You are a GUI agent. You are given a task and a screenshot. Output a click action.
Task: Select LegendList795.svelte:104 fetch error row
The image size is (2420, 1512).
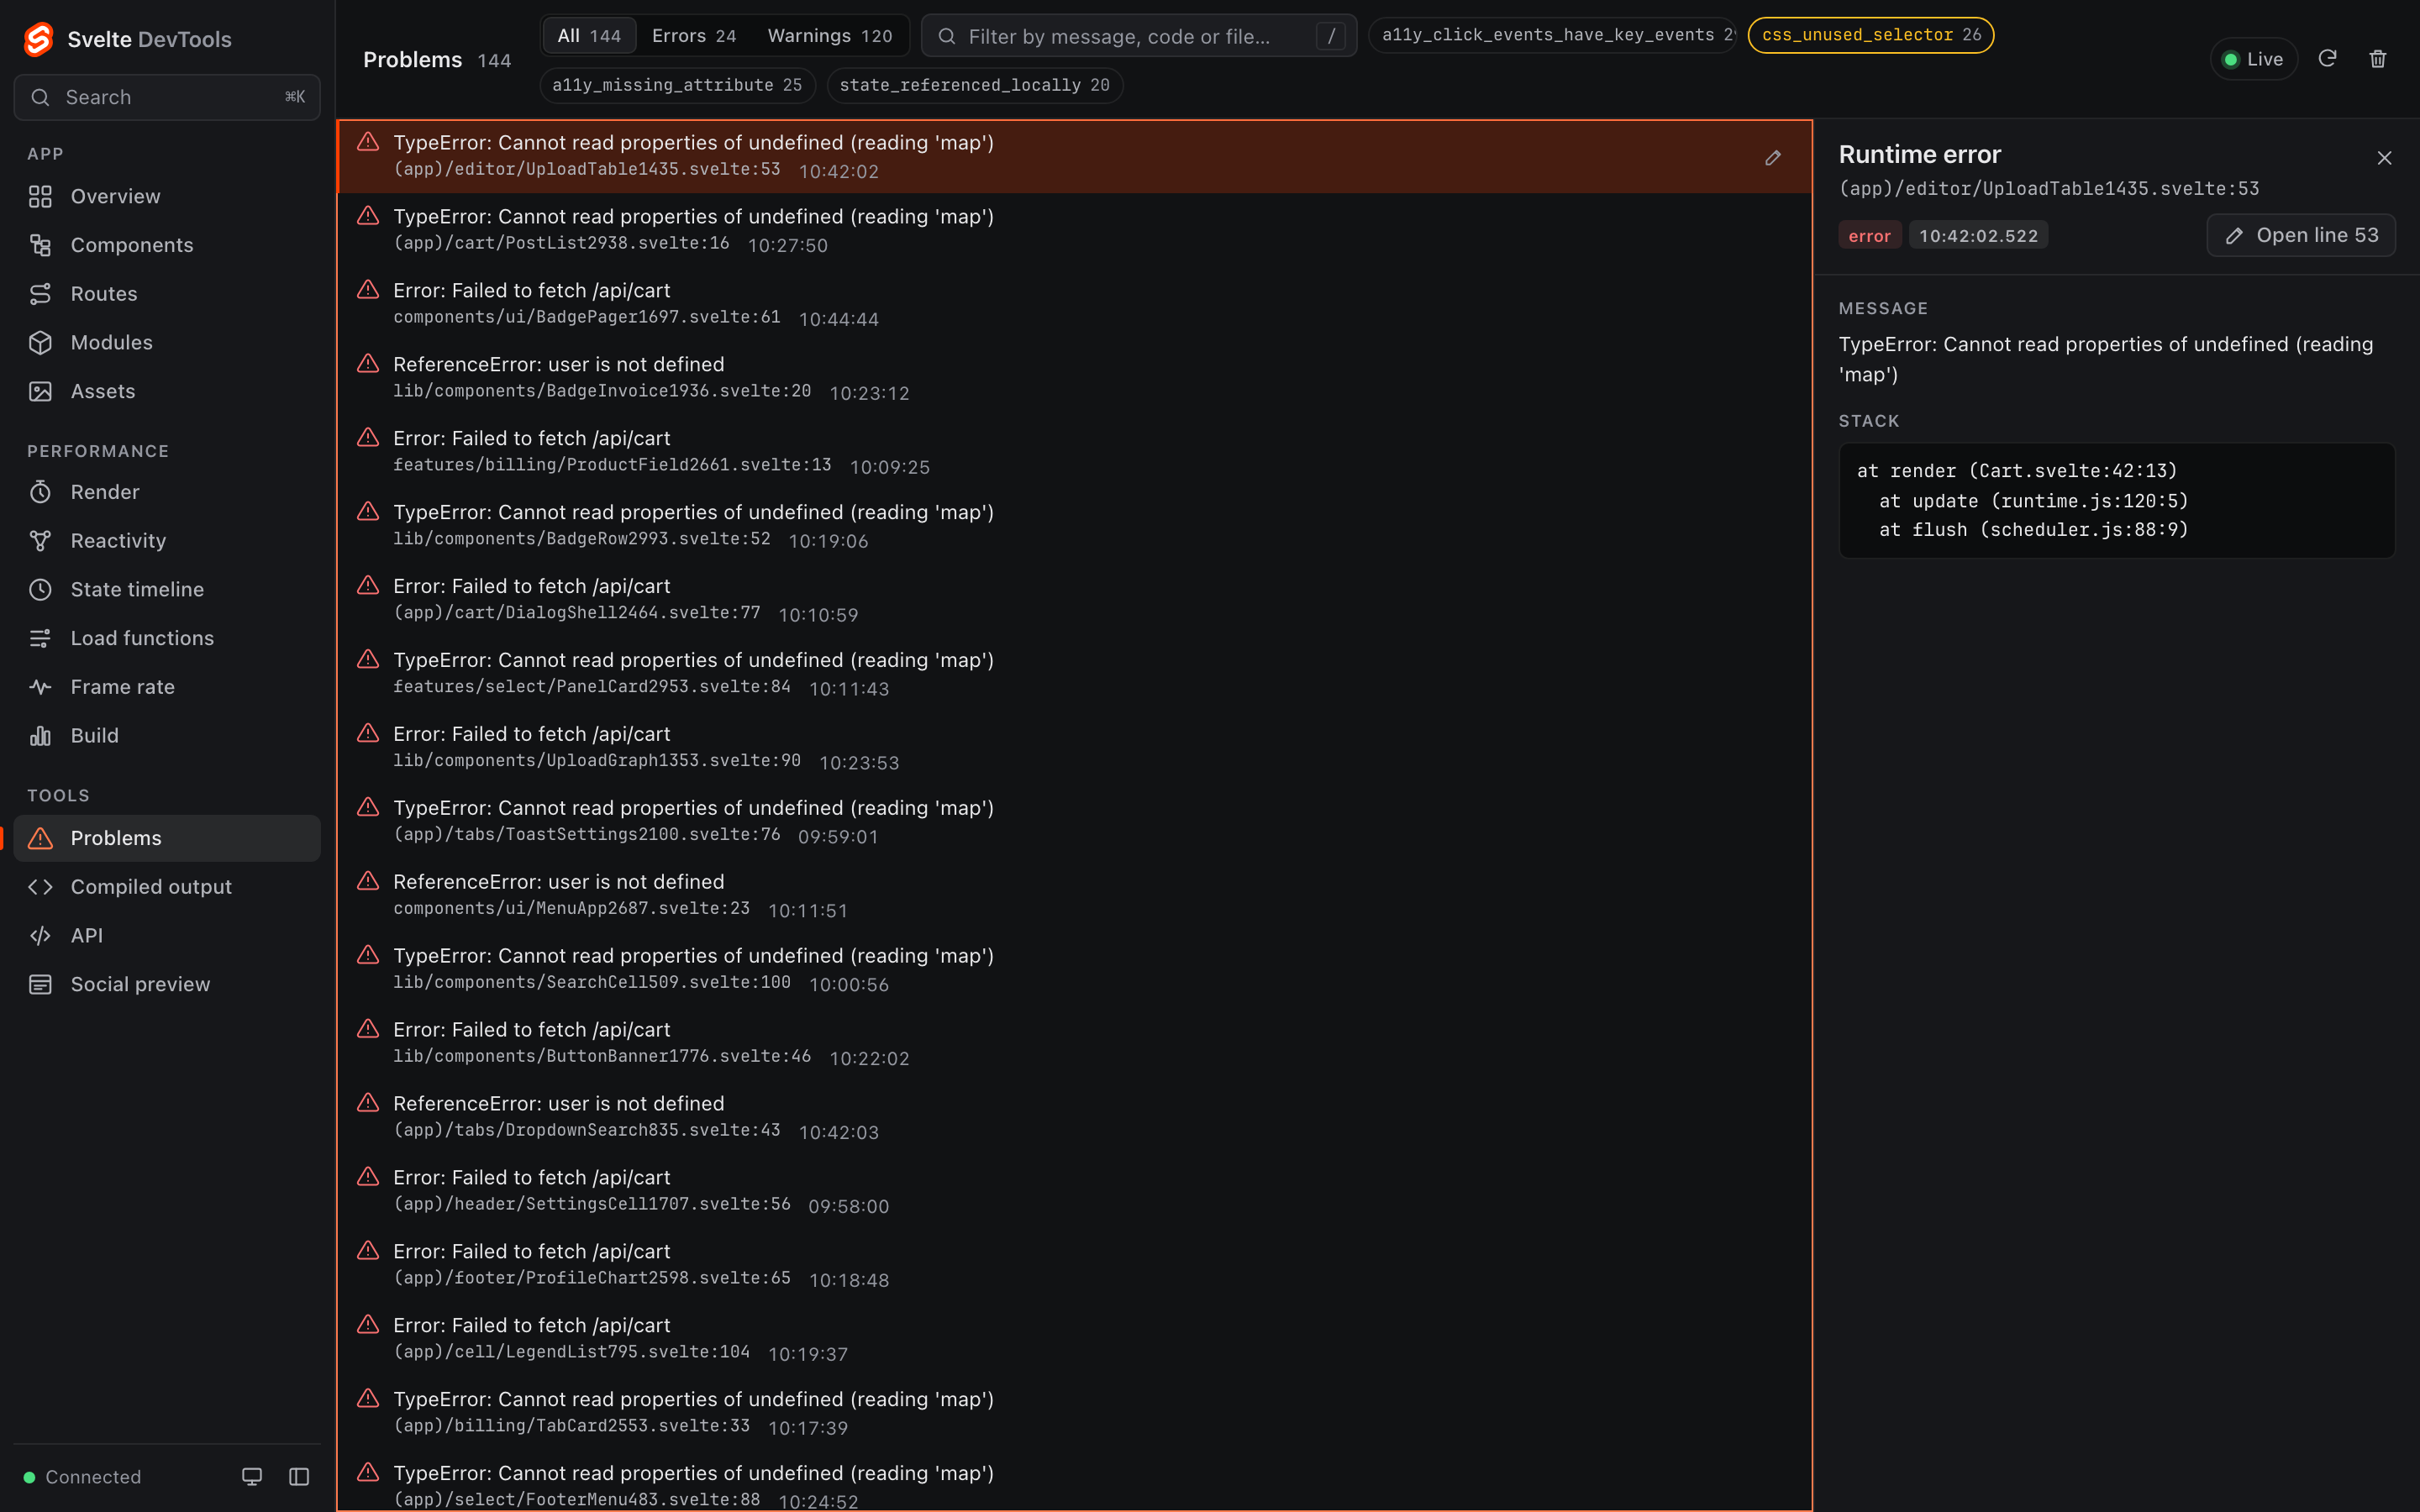1075,1339
